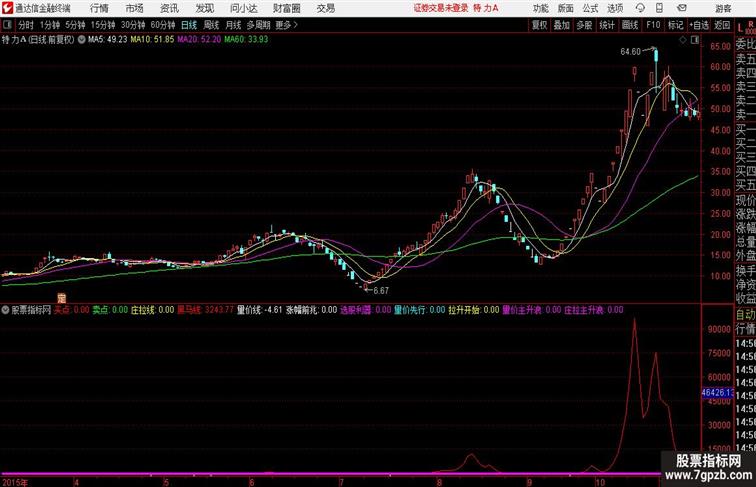
Task: Open the 资讯 menu
Action: click(169, 8)
